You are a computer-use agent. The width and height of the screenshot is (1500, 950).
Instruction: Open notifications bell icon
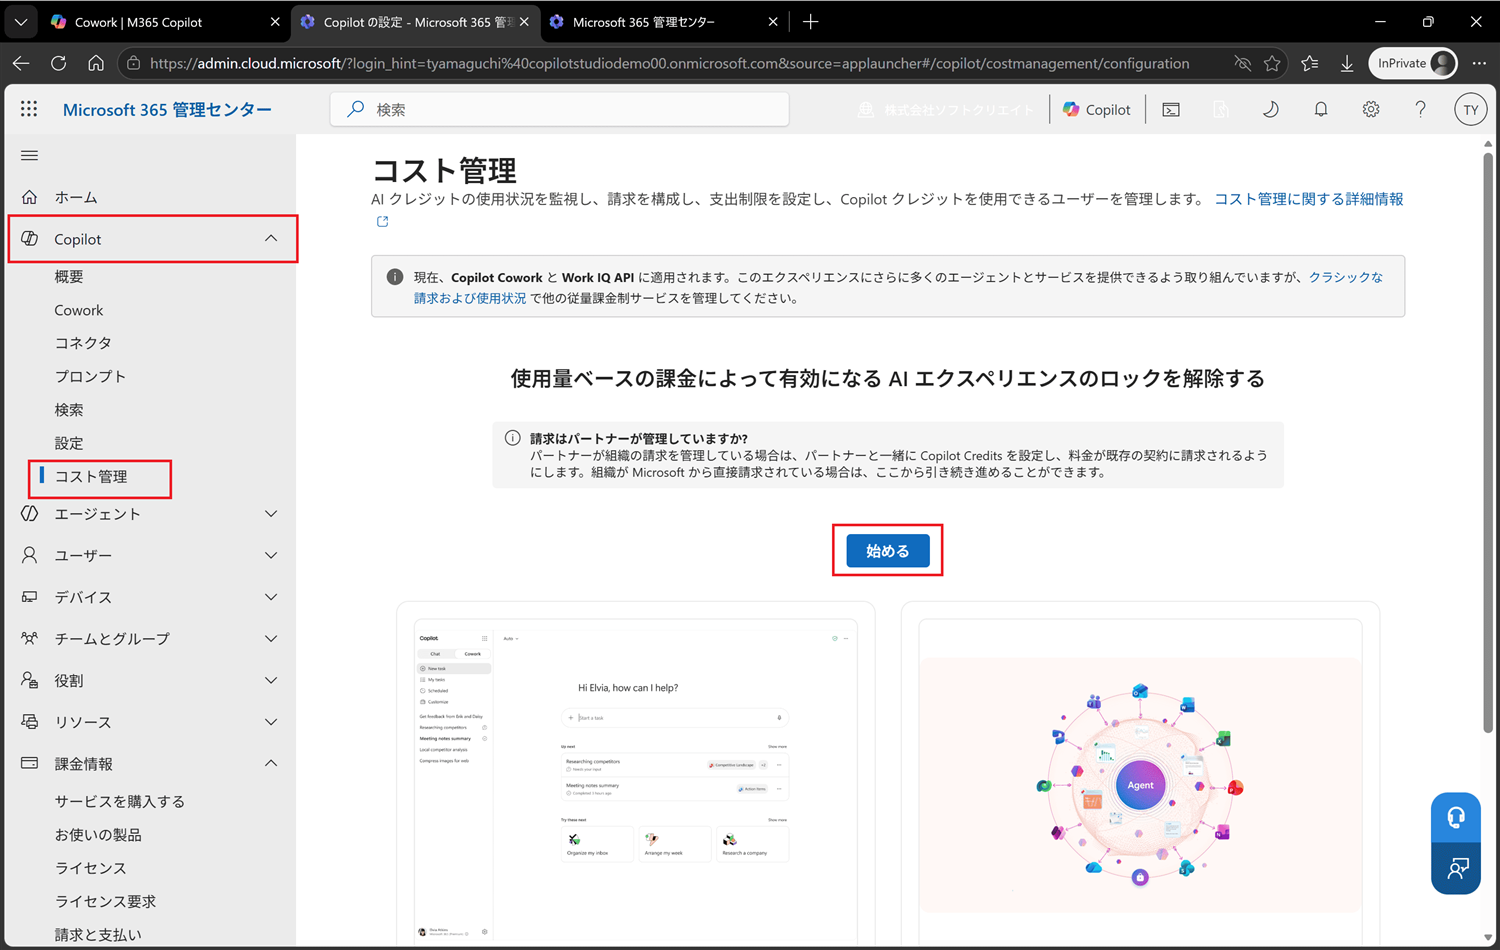1320,109
